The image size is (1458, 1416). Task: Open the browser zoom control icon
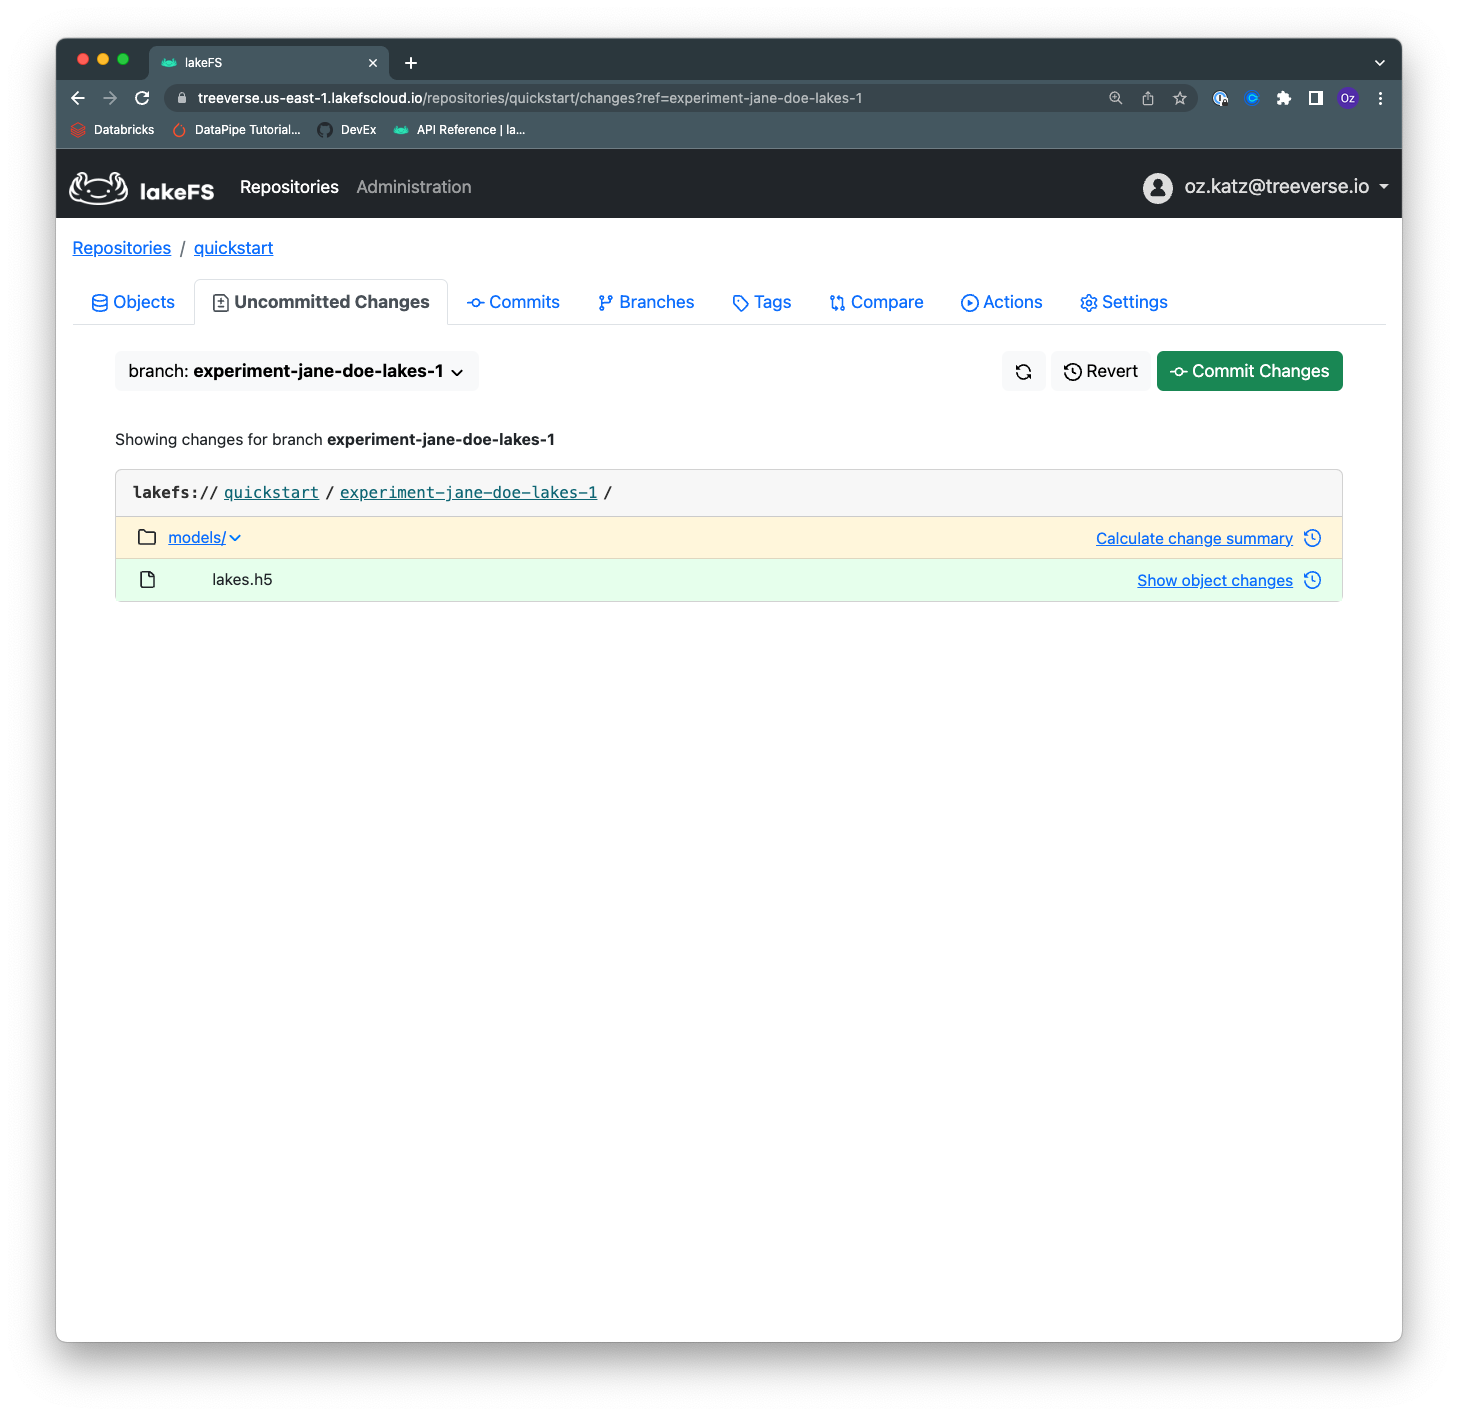pyautogui.click(x=1116, y=98)
